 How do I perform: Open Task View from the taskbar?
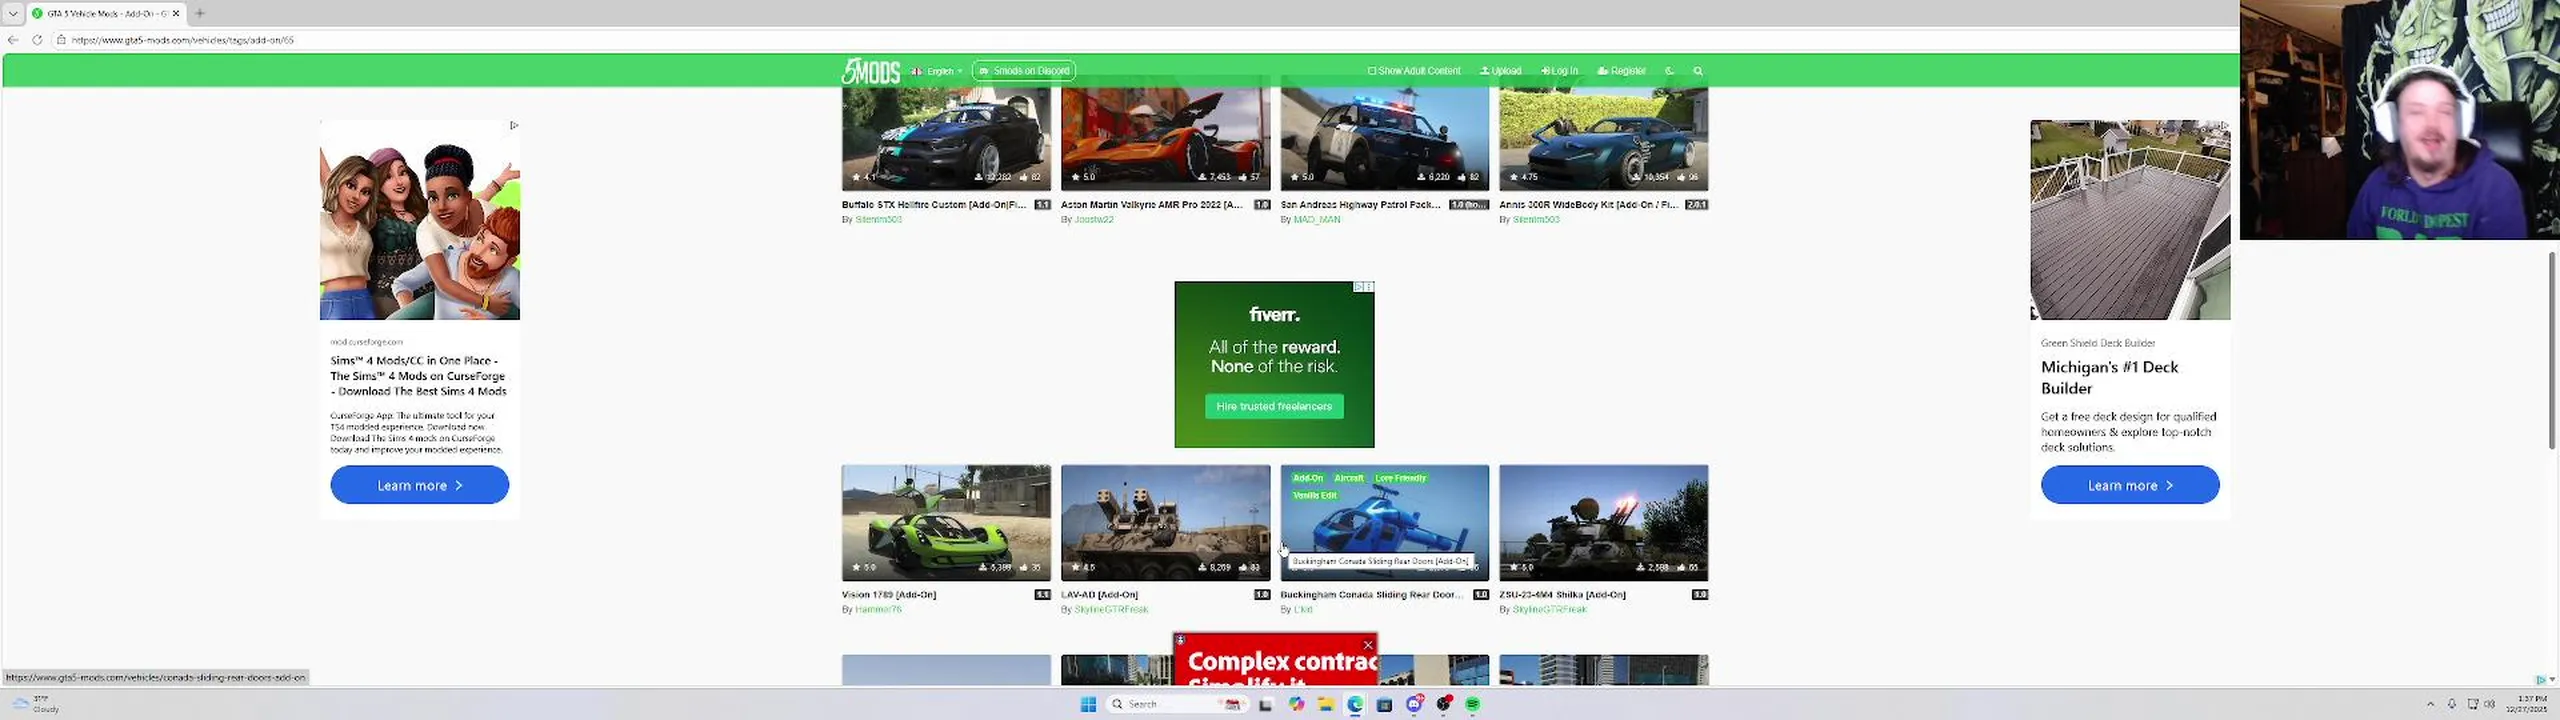tap(1265, 704)
